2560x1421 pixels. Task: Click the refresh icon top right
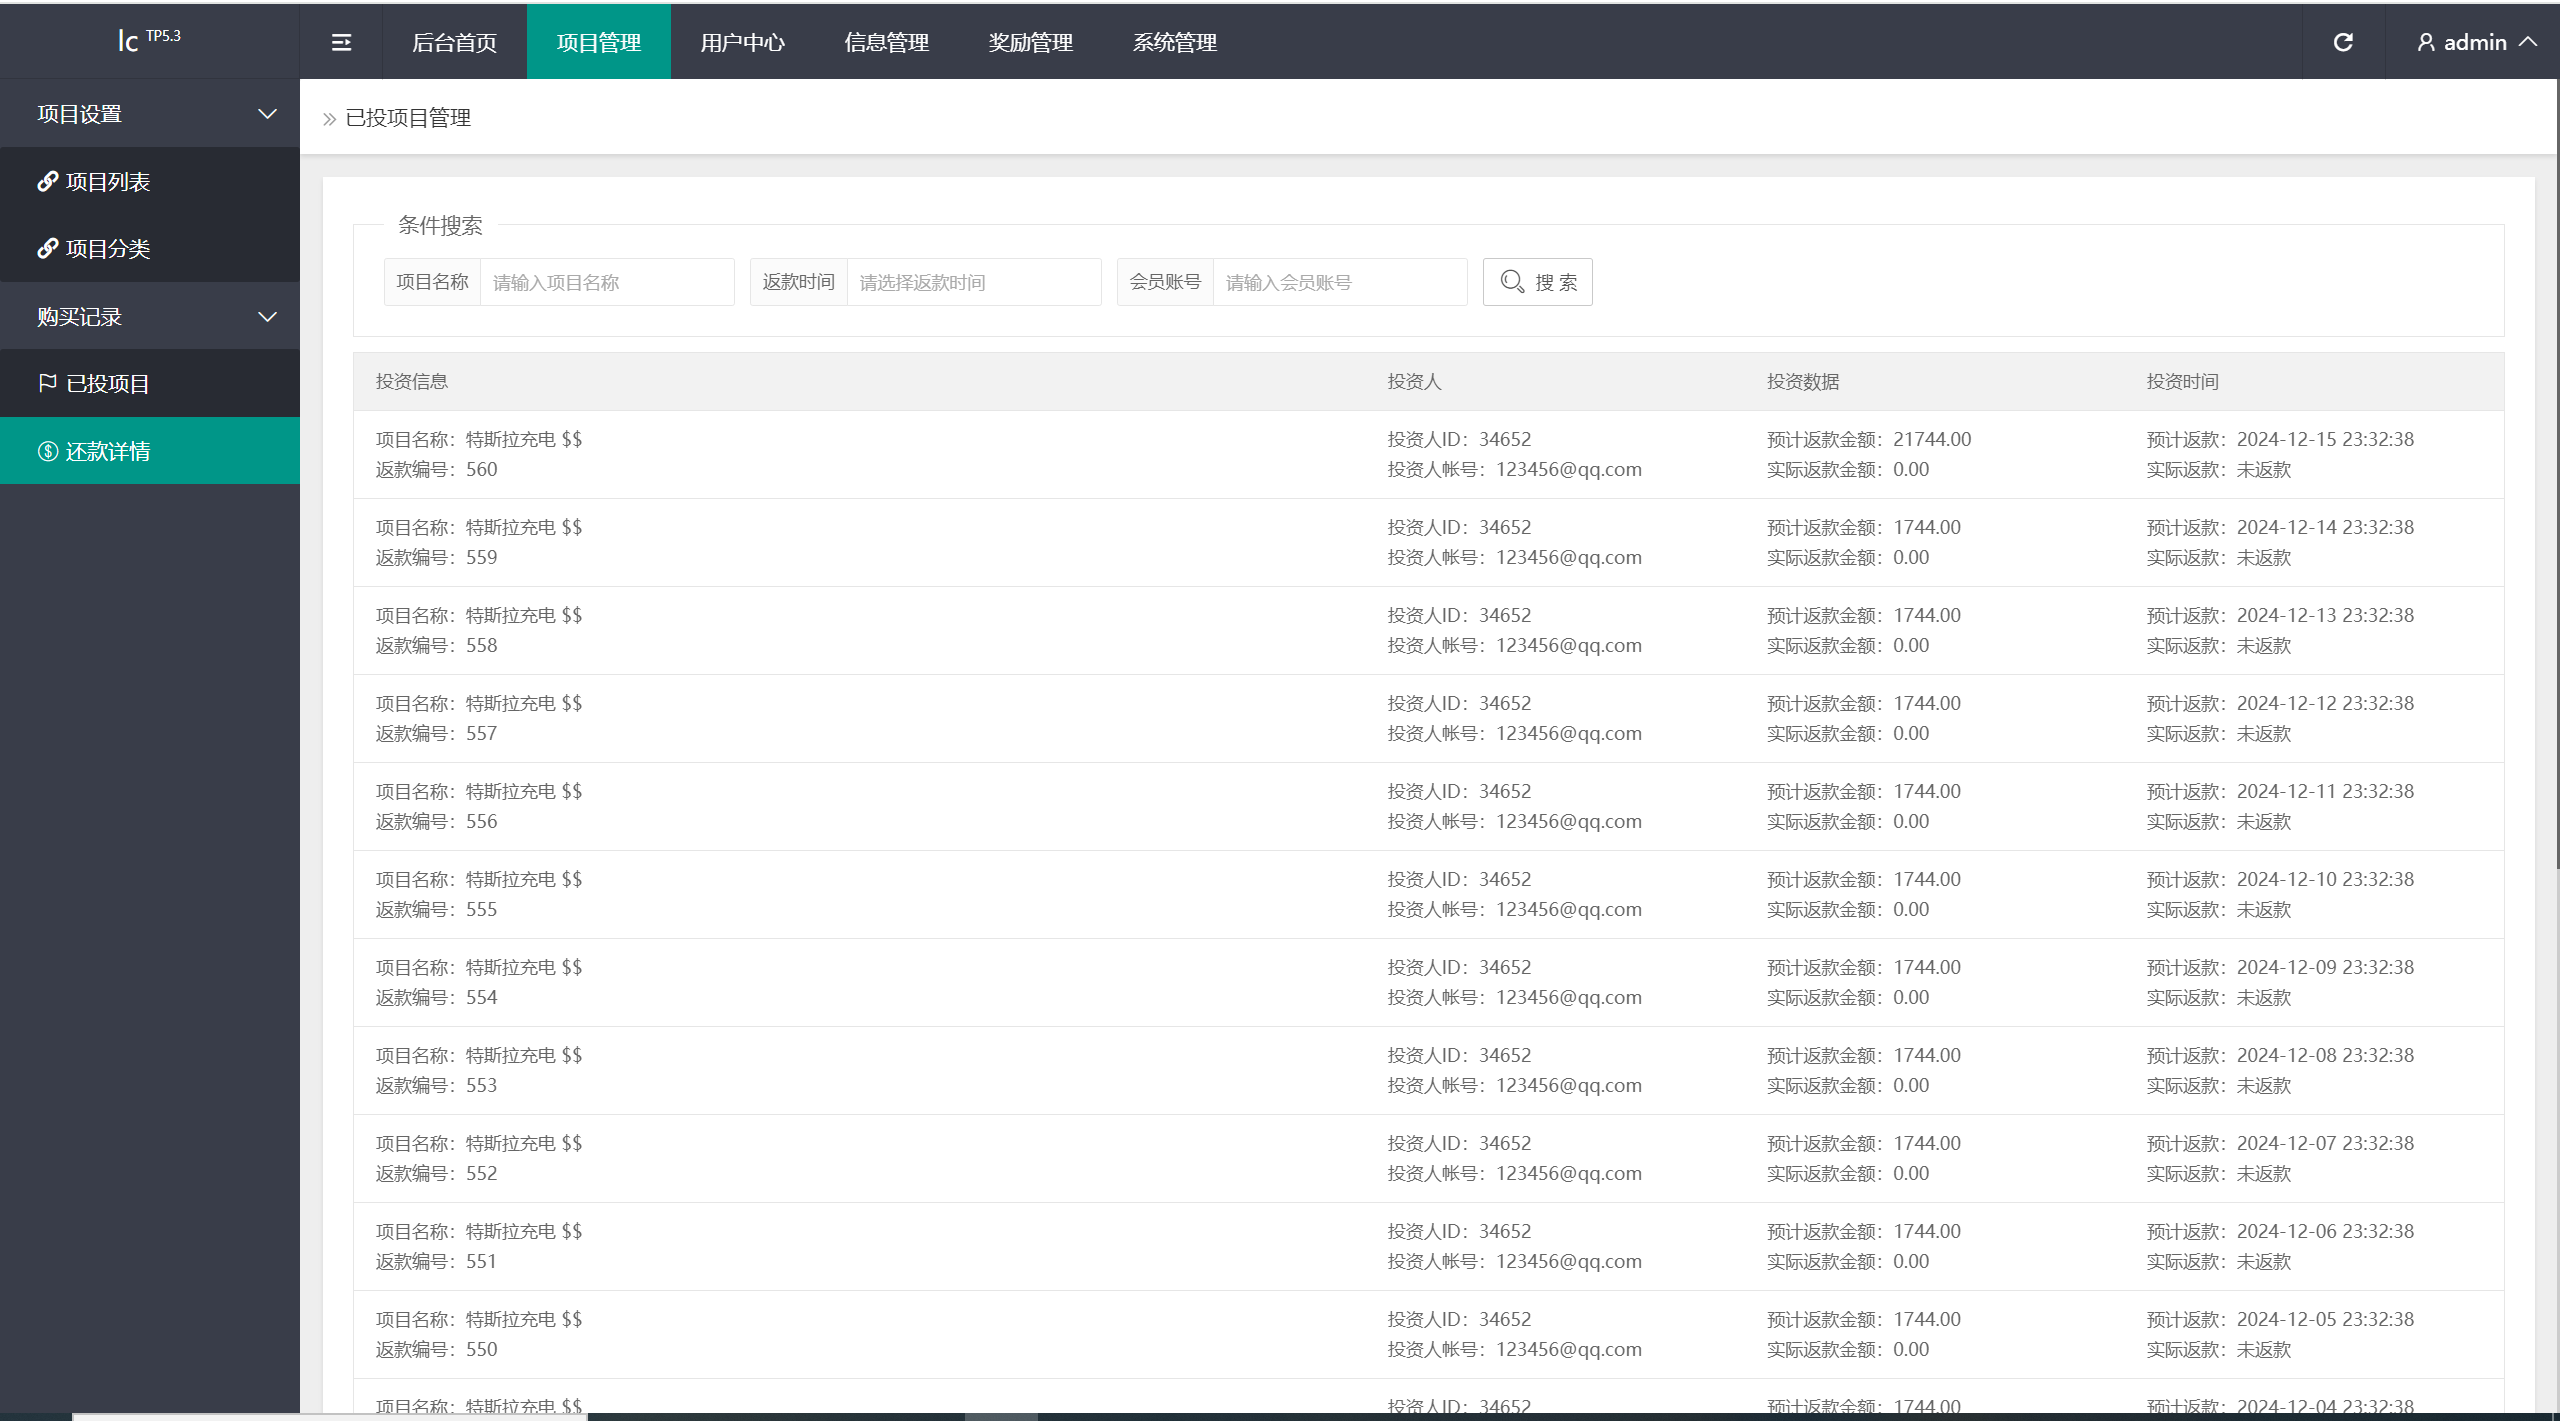tap(2341, 38)
